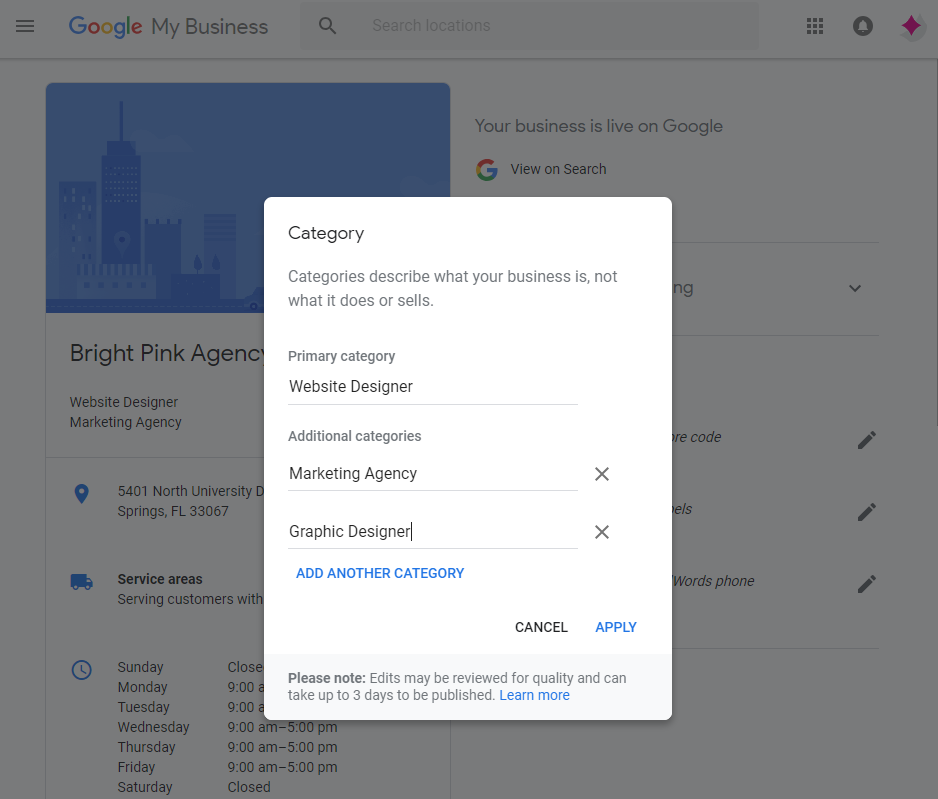
Task: Edit the Graphic Designer category field
Action: [433, 532]
